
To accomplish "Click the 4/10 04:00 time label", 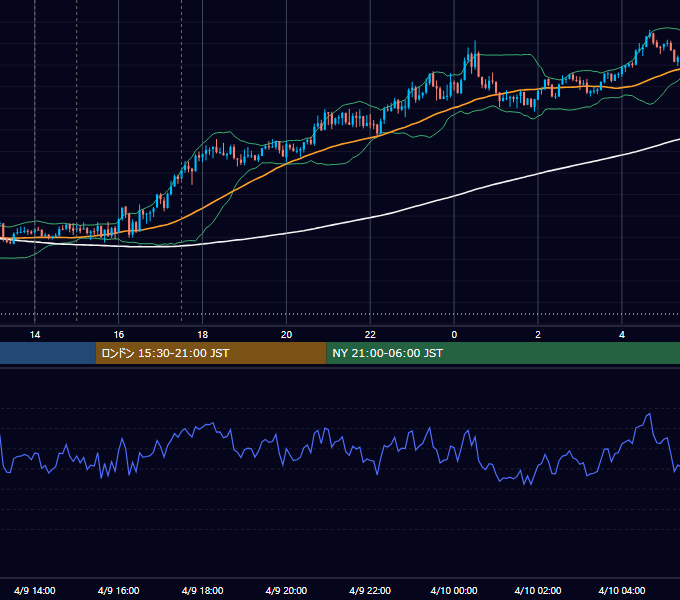I will (x=622, y=590).
